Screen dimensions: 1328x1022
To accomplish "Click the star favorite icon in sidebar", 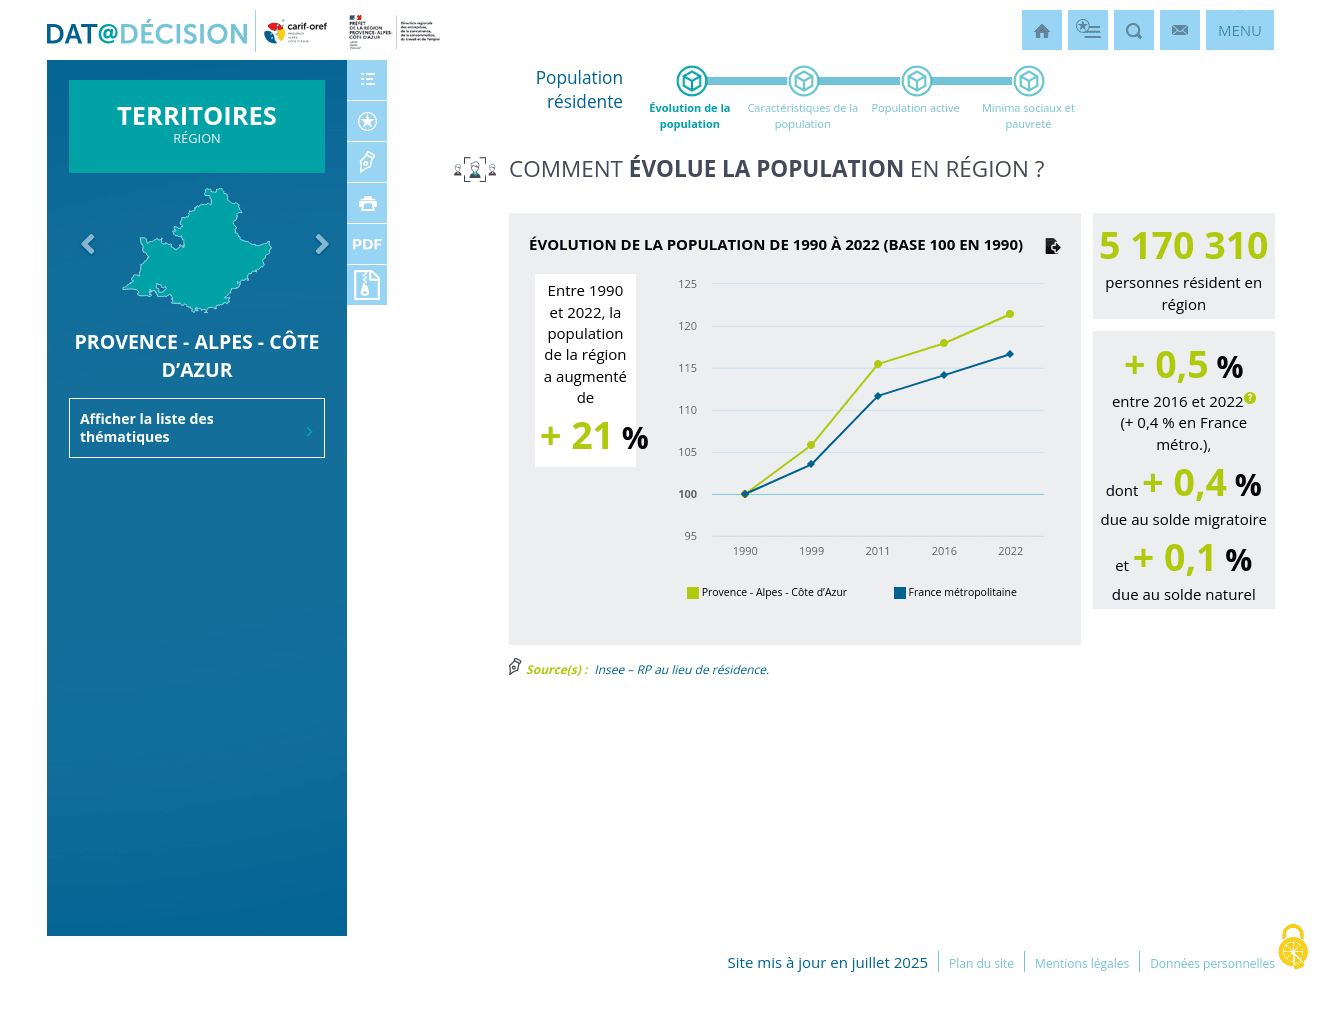I will click(367, 121).
